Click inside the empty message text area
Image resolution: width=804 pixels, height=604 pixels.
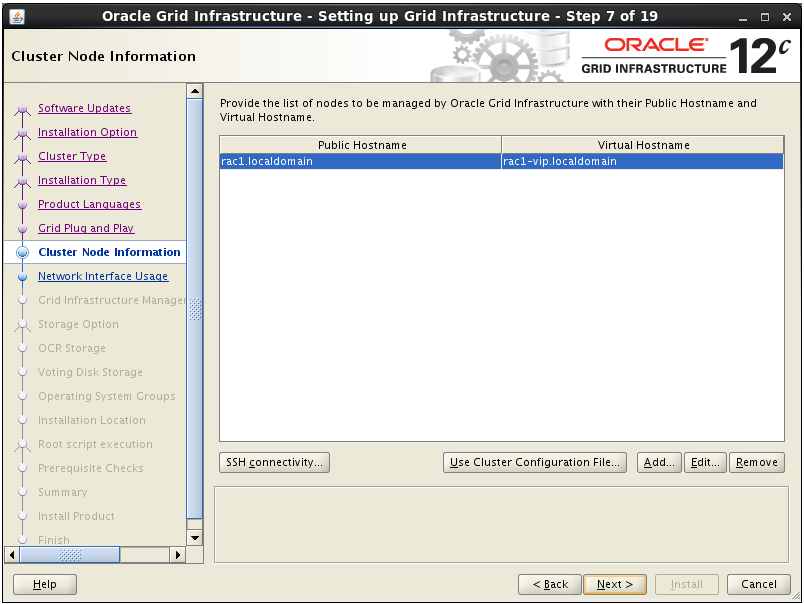501,525
